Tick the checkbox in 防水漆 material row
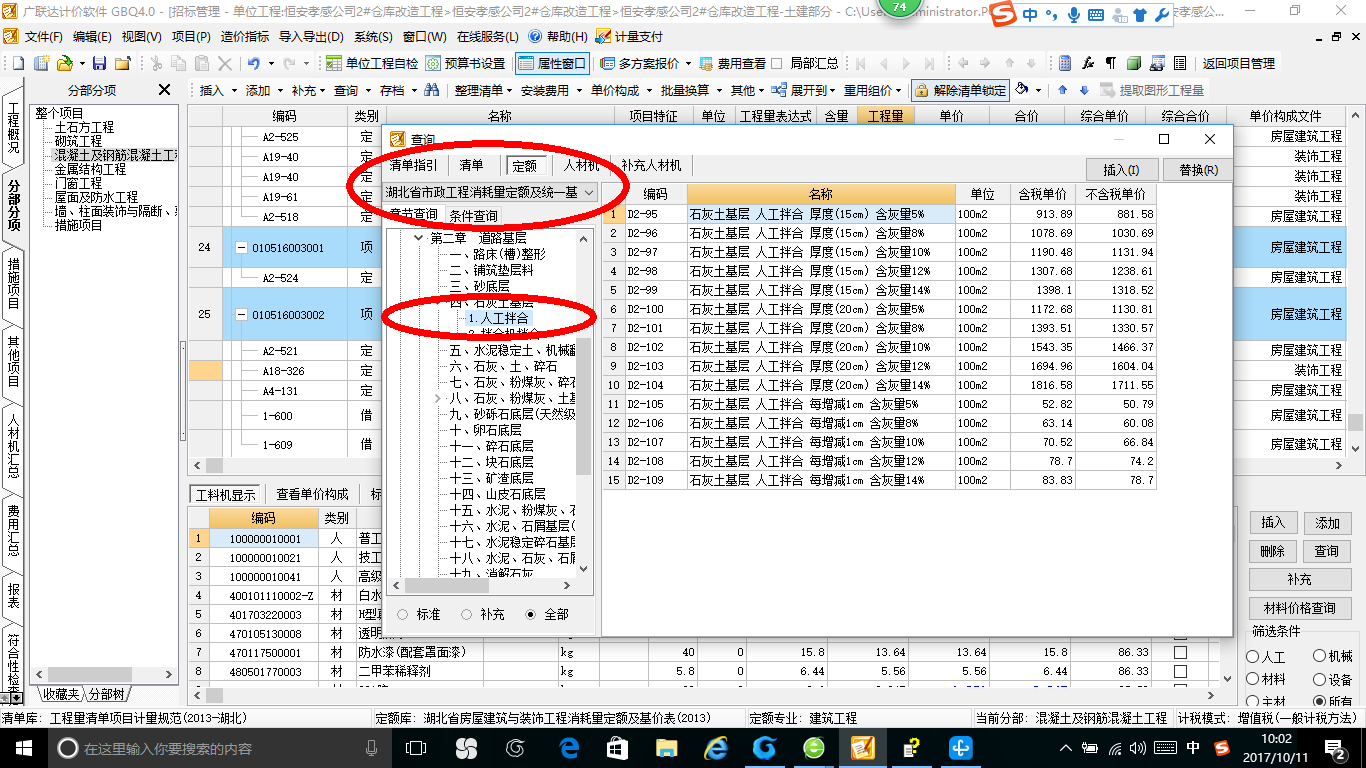Screen dimensions: 1366x768 pyautogui.click(x=1181, y=652)
